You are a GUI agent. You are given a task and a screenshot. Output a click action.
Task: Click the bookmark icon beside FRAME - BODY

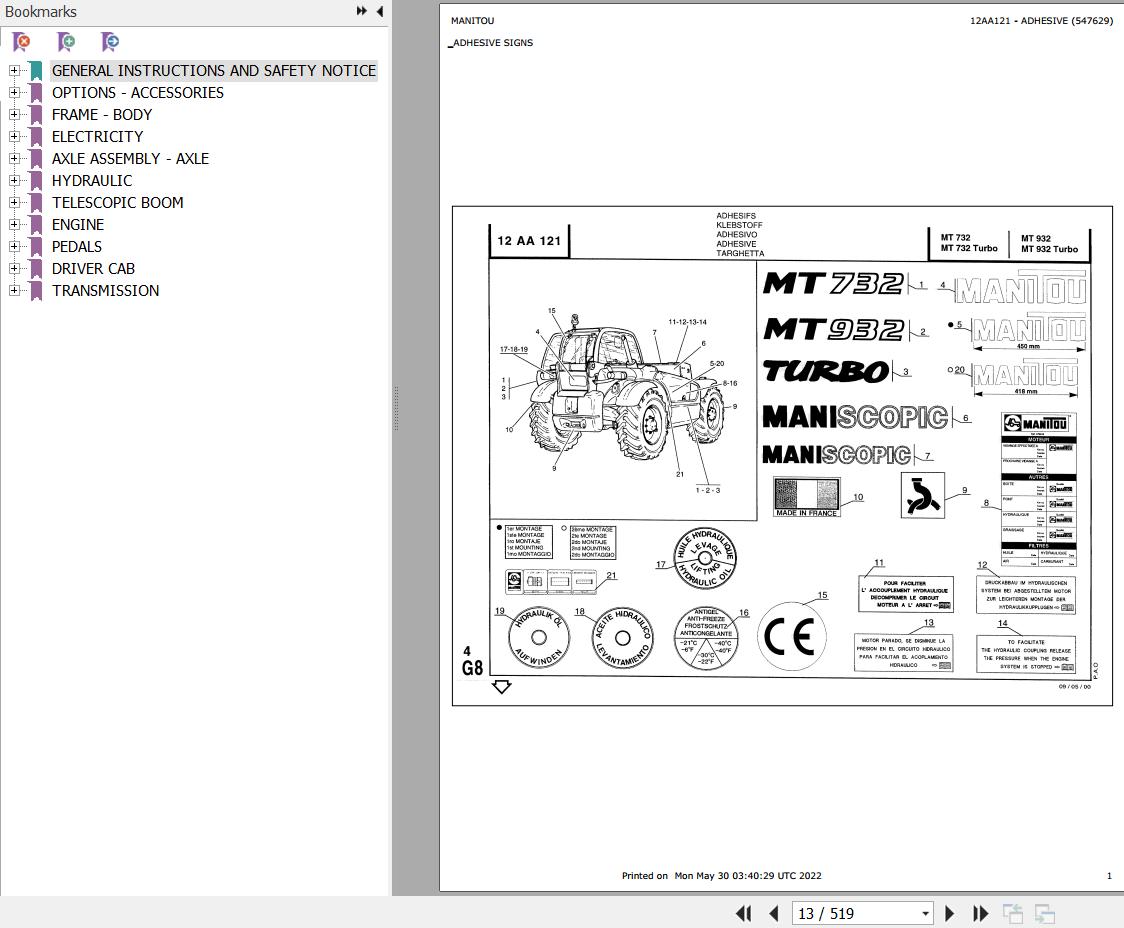pyautogui.click(x=36, y=115)
